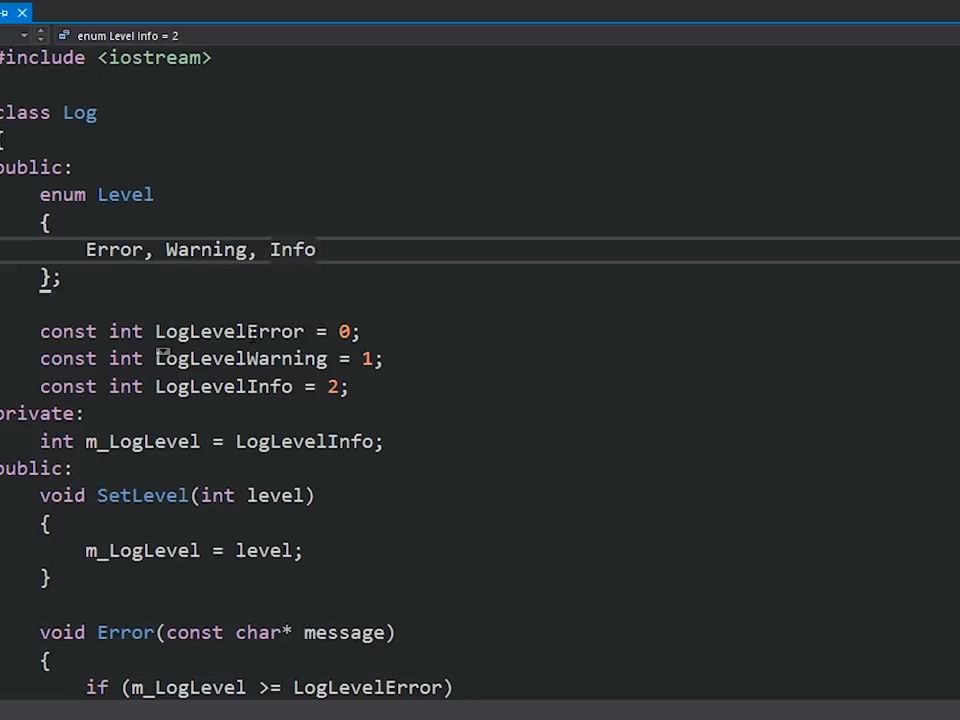Click the 'level' parameter in SetLevel signature
This screenshot has height=720, width=960.
point(276,495)
